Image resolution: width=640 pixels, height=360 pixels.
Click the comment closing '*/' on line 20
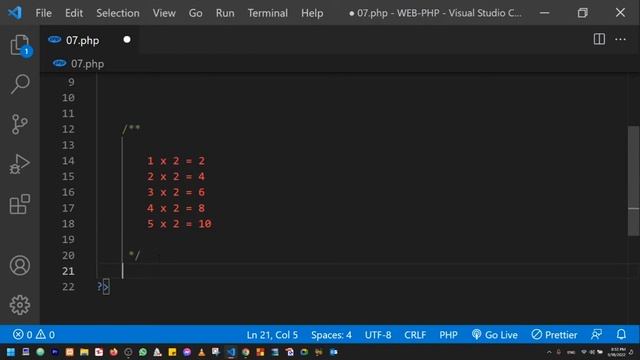(134, 255)
